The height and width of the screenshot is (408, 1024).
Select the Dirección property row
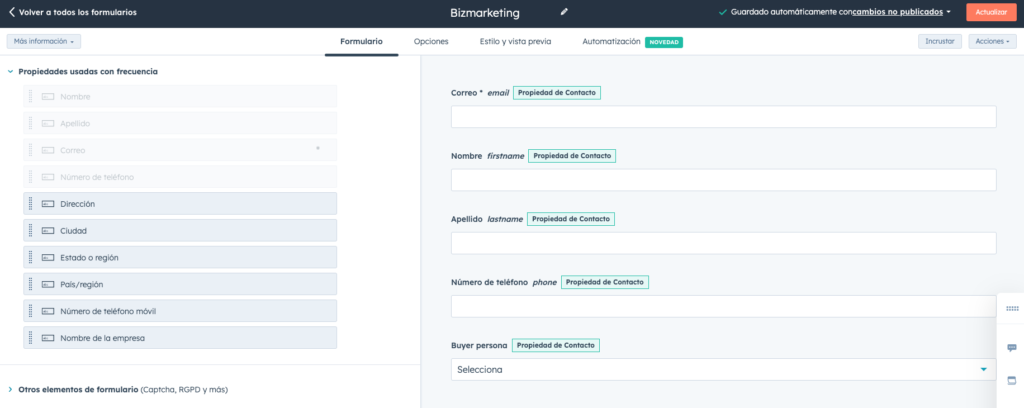pos(180,204)
